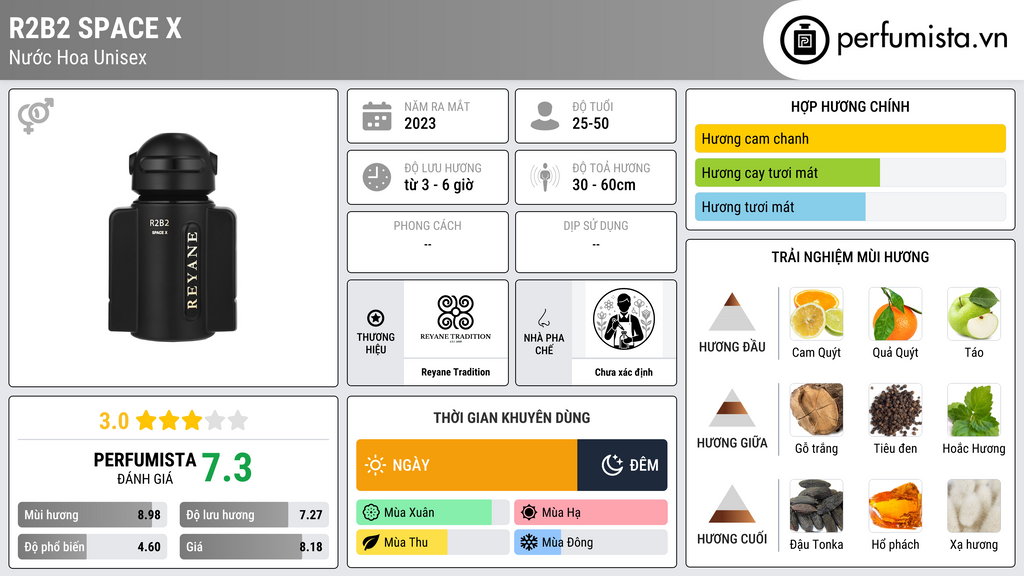Open the Hoắc Hương note image
The width and height of the screenshot is (1024, 576).
[974, 409]
